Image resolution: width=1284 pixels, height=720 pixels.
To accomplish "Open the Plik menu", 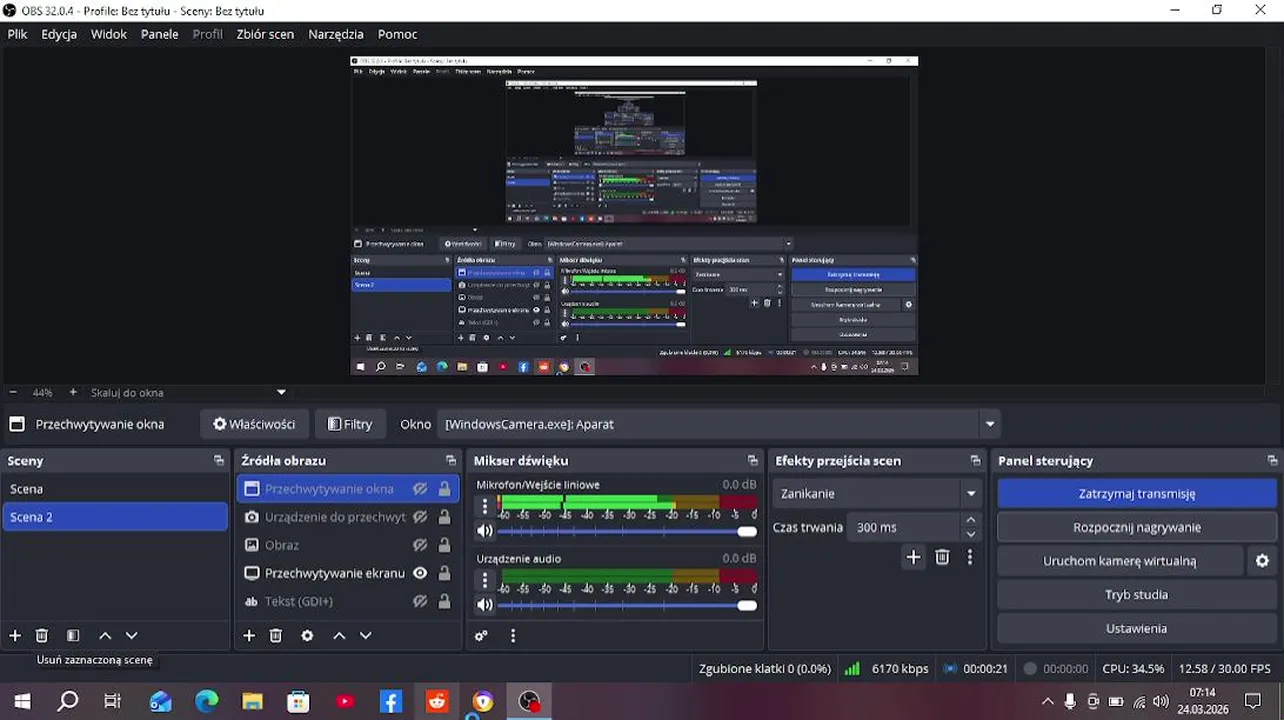I will coord(17,33).
